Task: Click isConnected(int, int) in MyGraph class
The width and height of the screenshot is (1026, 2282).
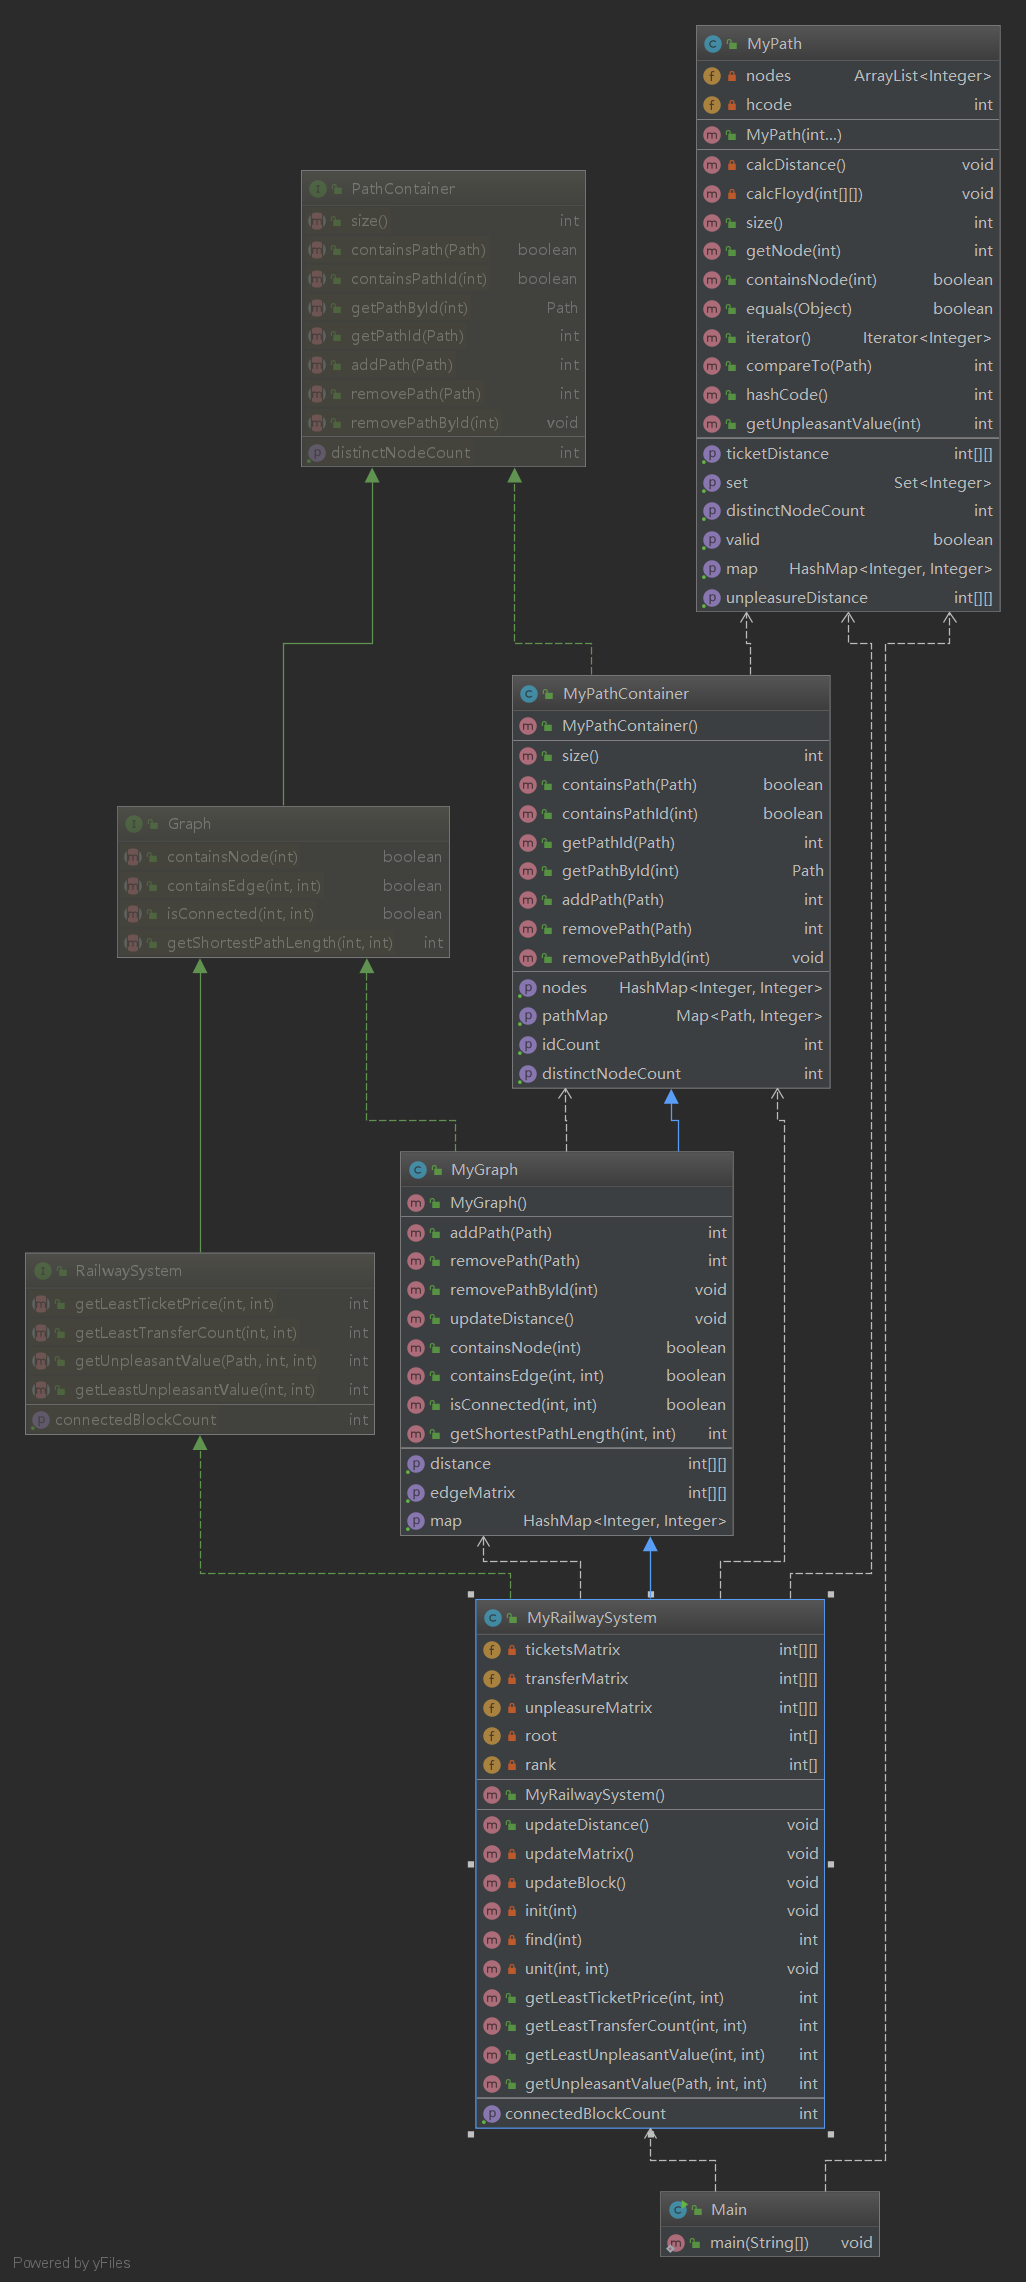Action: click(523, 1405)
